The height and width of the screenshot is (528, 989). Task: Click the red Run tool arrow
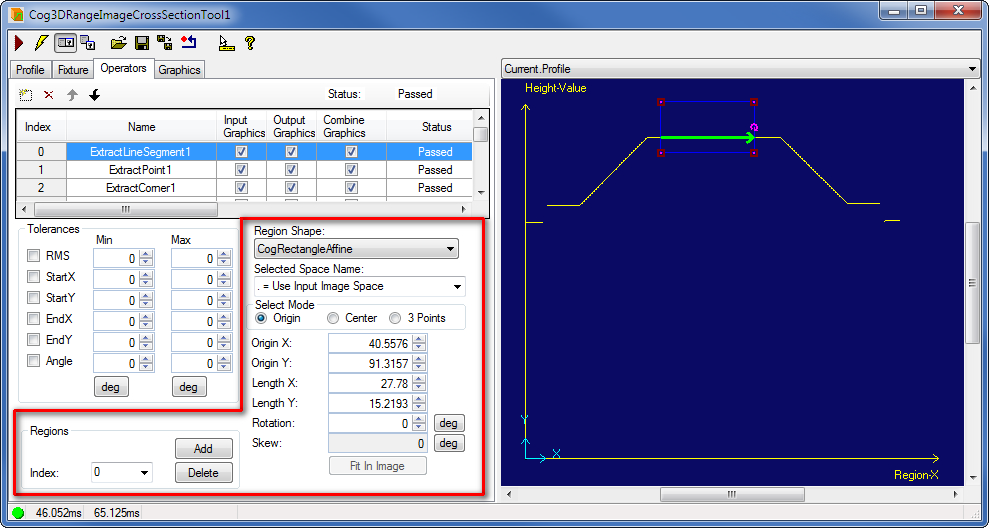coord(19,43)
